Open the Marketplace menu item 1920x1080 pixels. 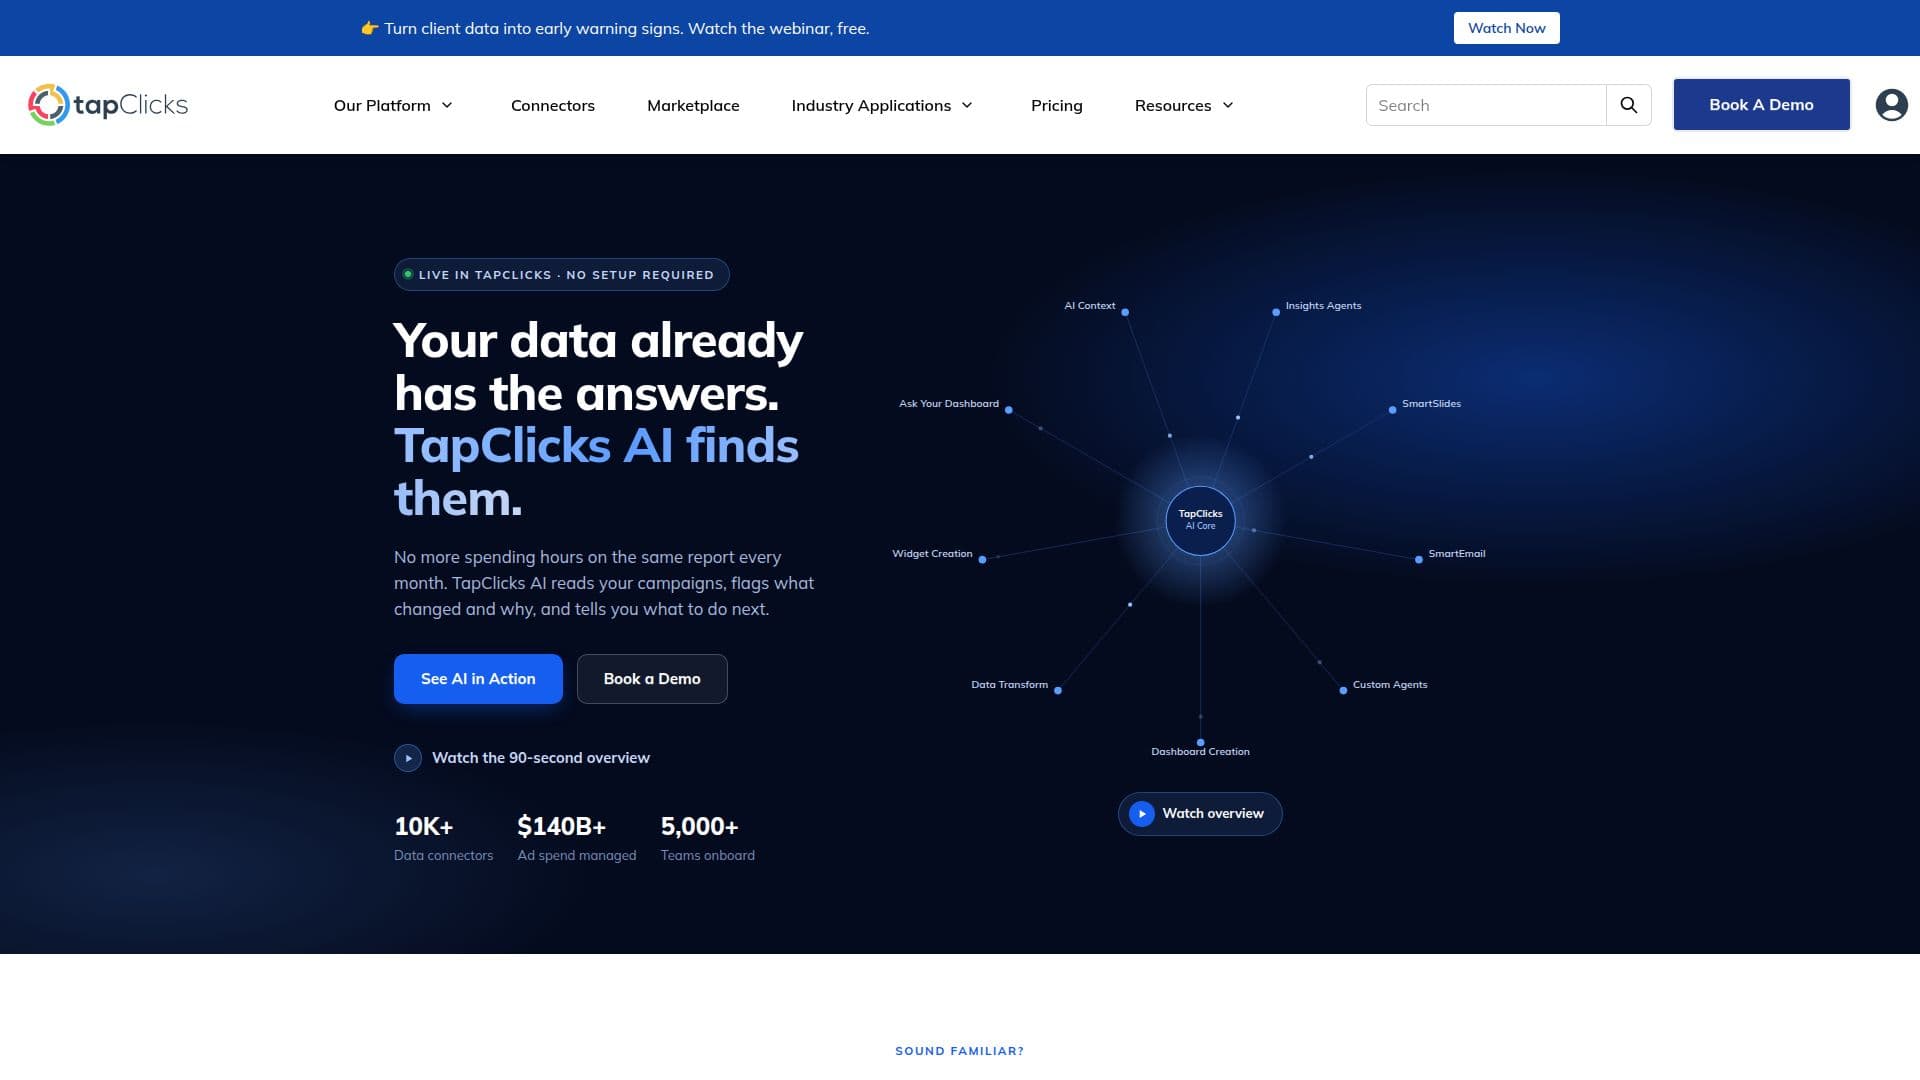point(693,105)
